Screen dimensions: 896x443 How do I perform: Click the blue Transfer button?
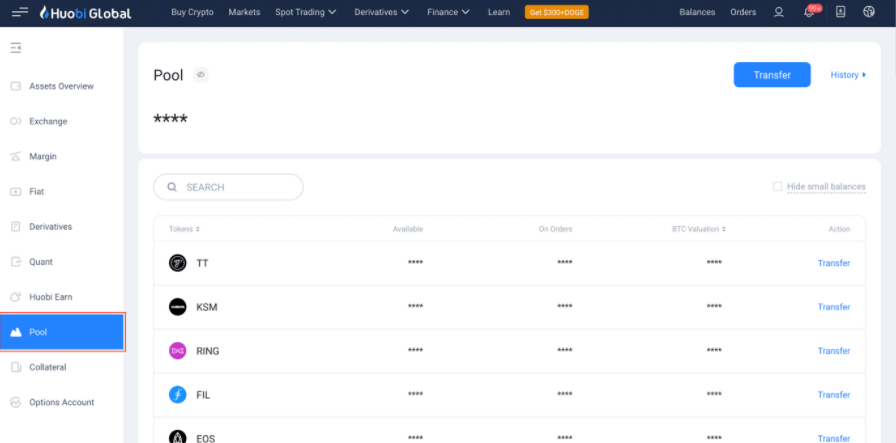[772, 75]
